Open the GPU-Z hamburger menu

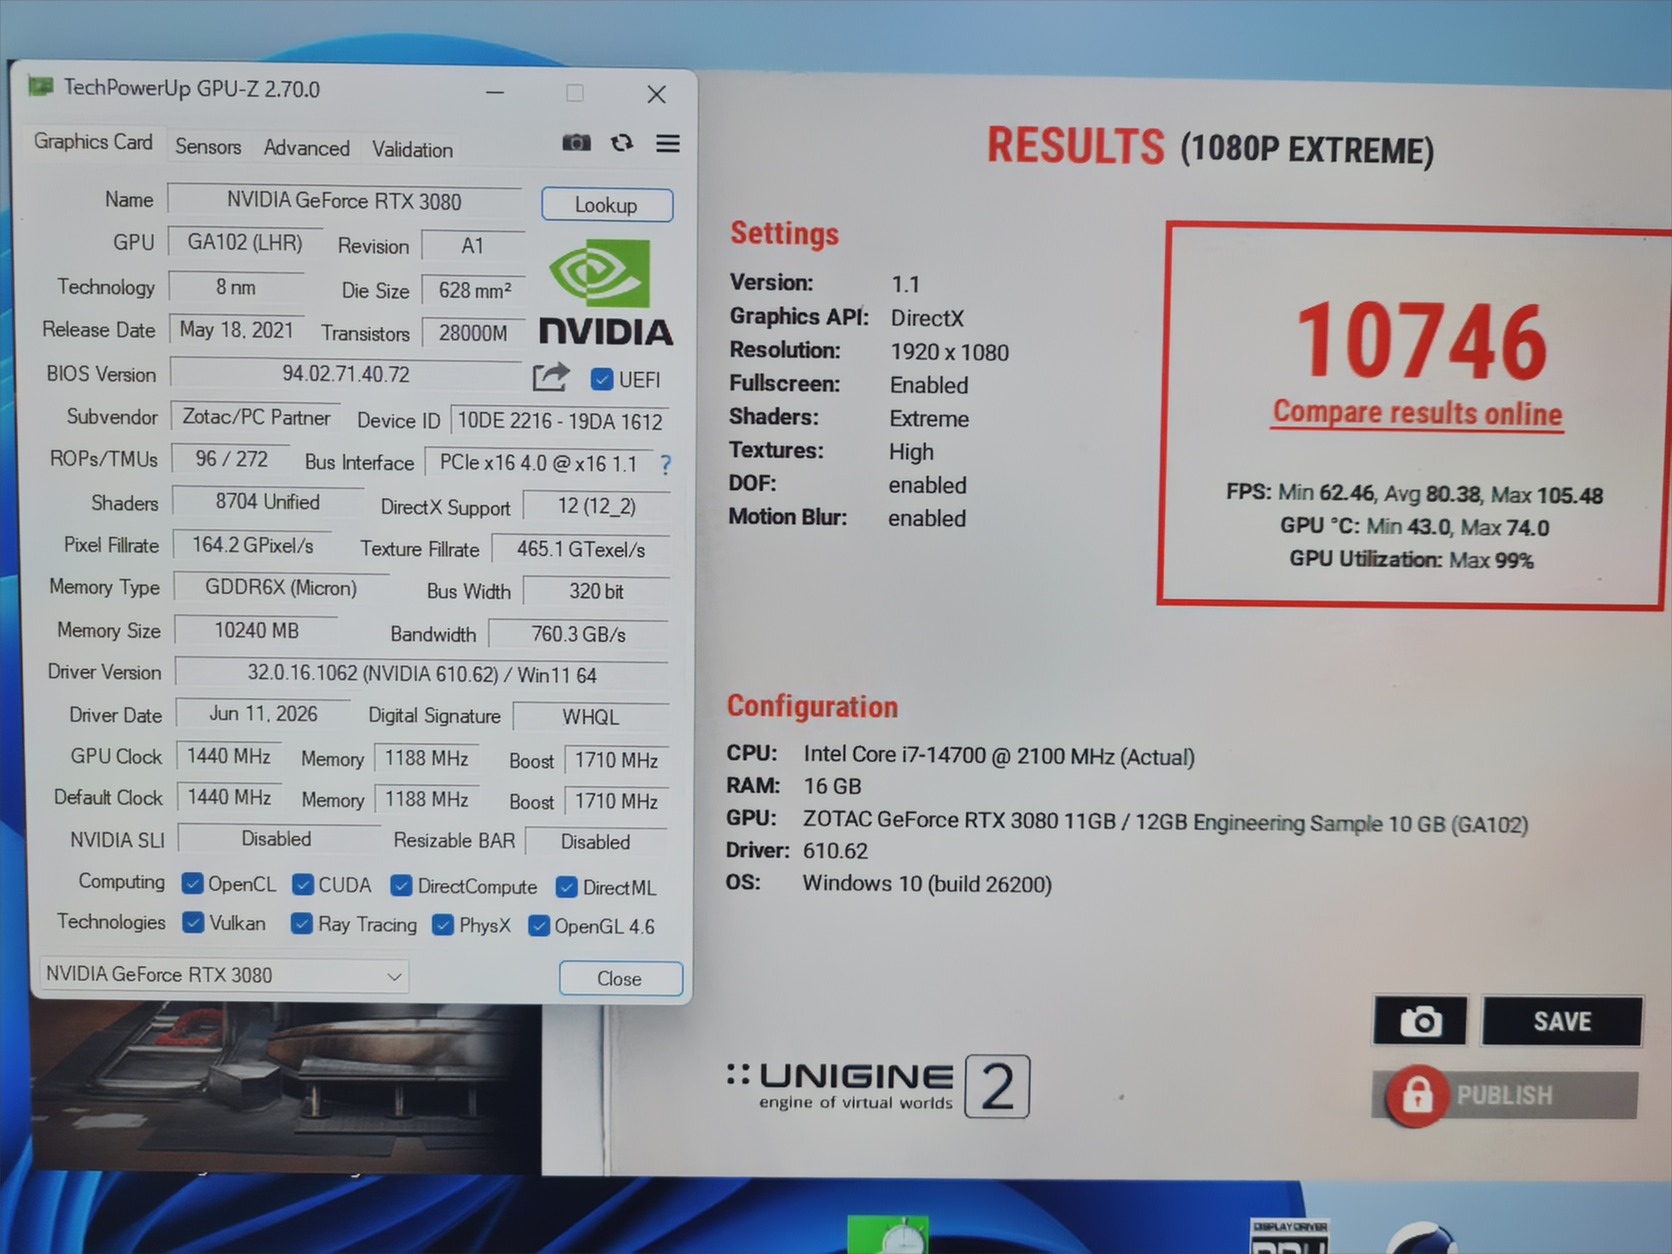[x=668, y=144]
